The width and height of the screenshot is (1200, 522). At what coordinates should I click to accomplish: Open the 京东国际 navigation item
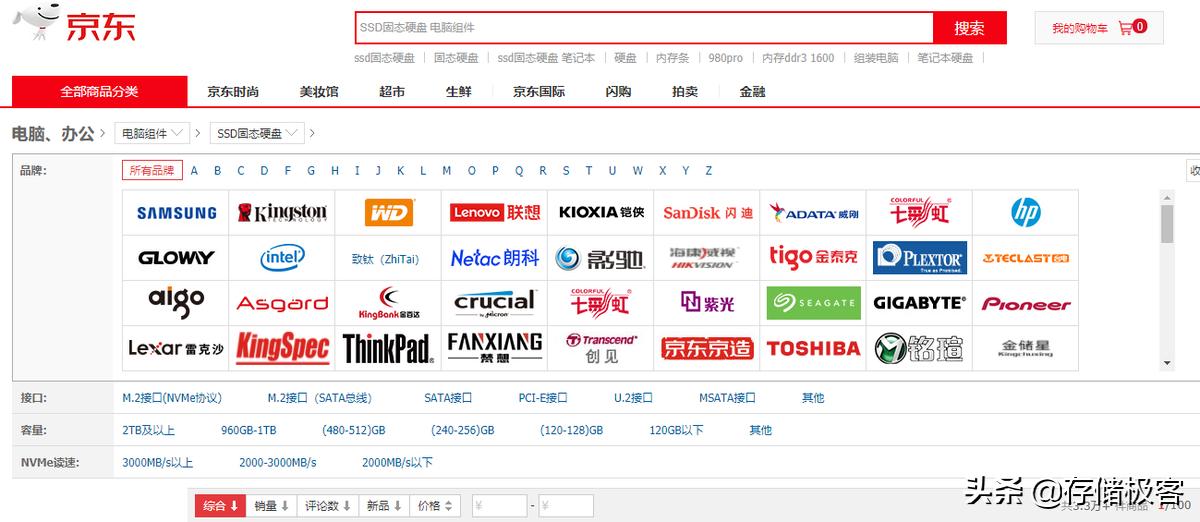[539, 91]
